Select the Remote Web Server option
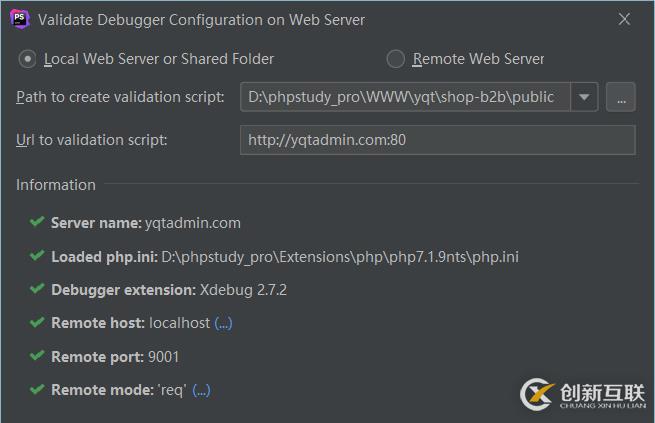This screenshot has width=655, height=423. [396, 59]
